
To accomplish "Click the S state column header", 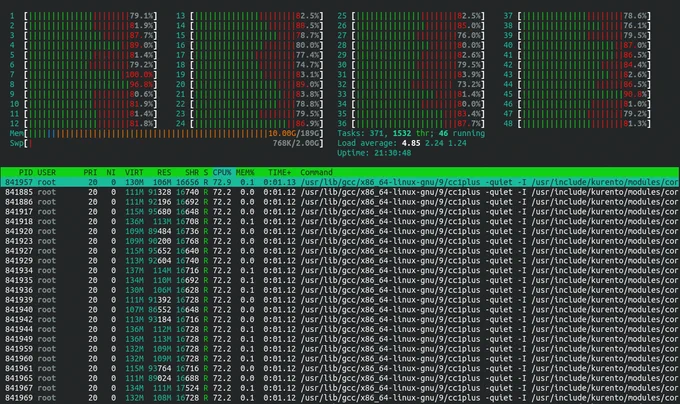I will tap(206, 172).
